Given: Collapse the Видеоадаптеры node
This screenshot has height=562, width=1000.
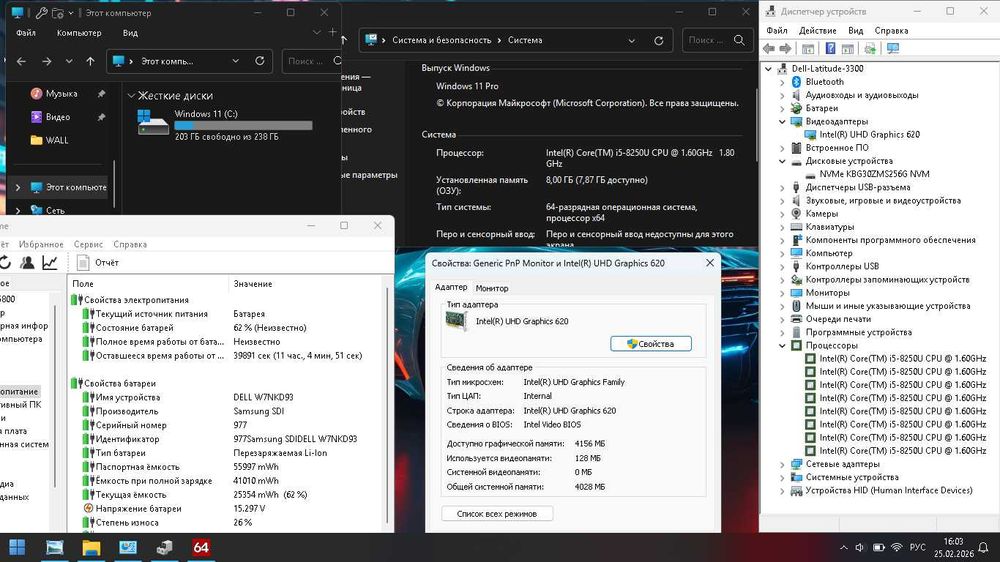Looking at the screenshot, I should pos(783,122).
